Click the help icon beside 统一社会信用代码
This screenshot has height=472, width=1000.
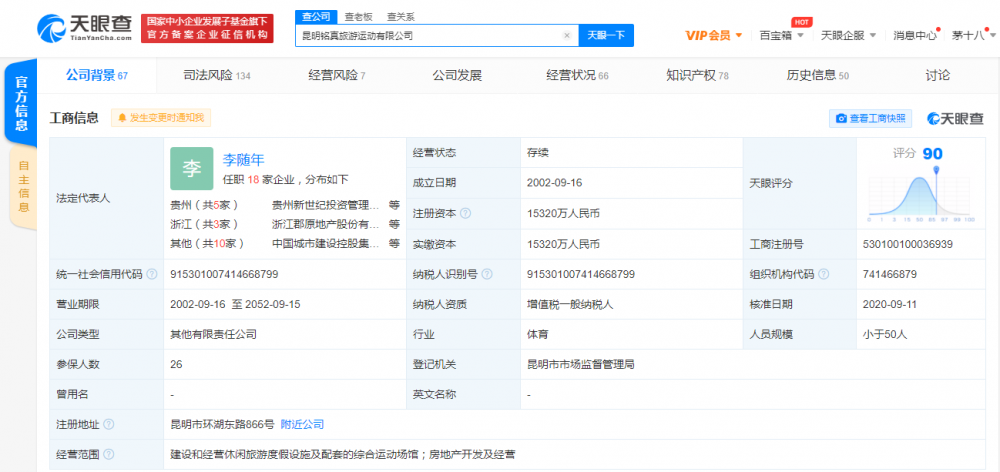point(152,274)
